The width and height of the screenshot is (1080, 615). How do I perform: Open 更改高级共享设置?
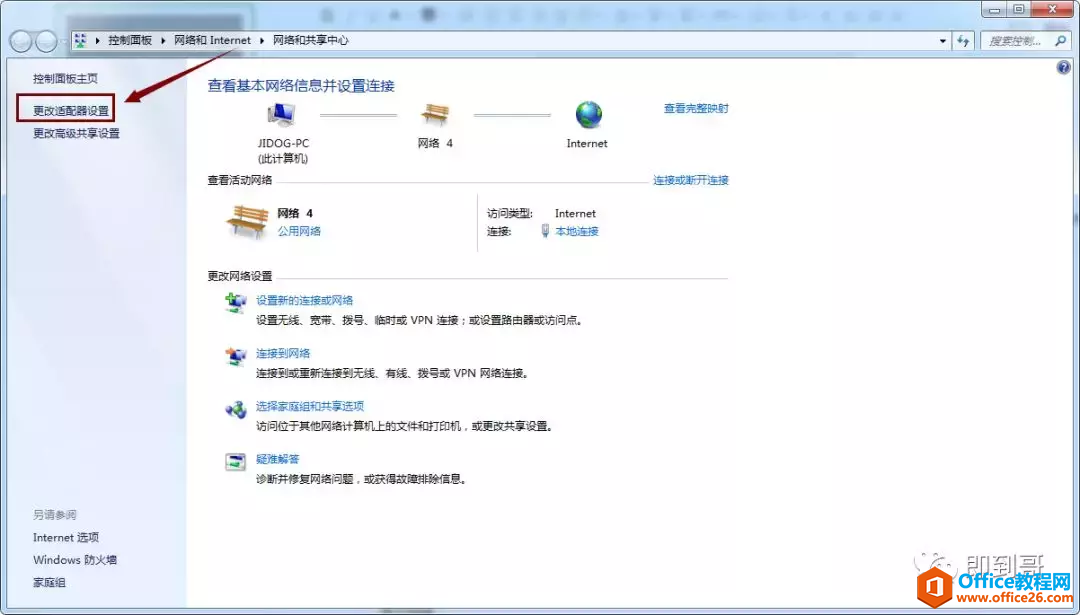(x=76, y=134)
